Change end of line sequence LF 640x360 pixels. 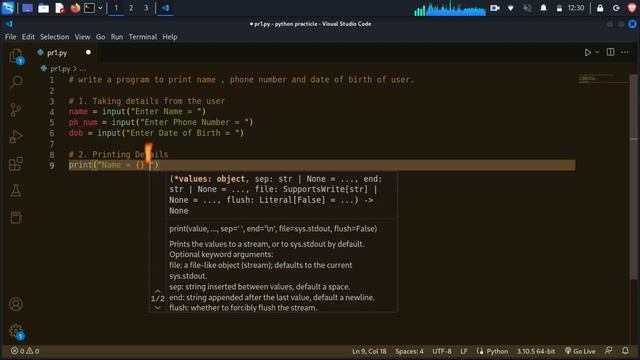(x=464, y=351)
